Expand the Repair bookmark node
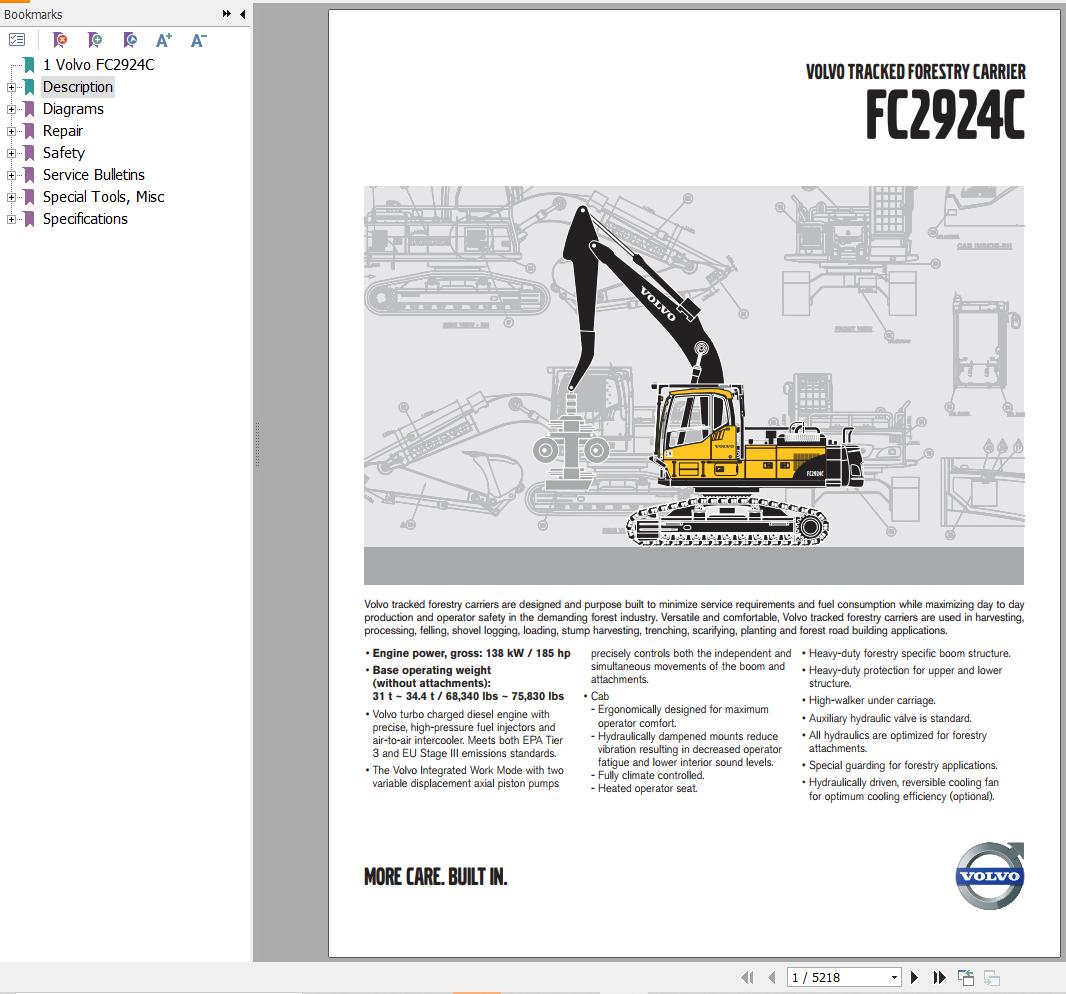Image resolution: width=1066 pixels, height=994 pixels. point(11,131)
